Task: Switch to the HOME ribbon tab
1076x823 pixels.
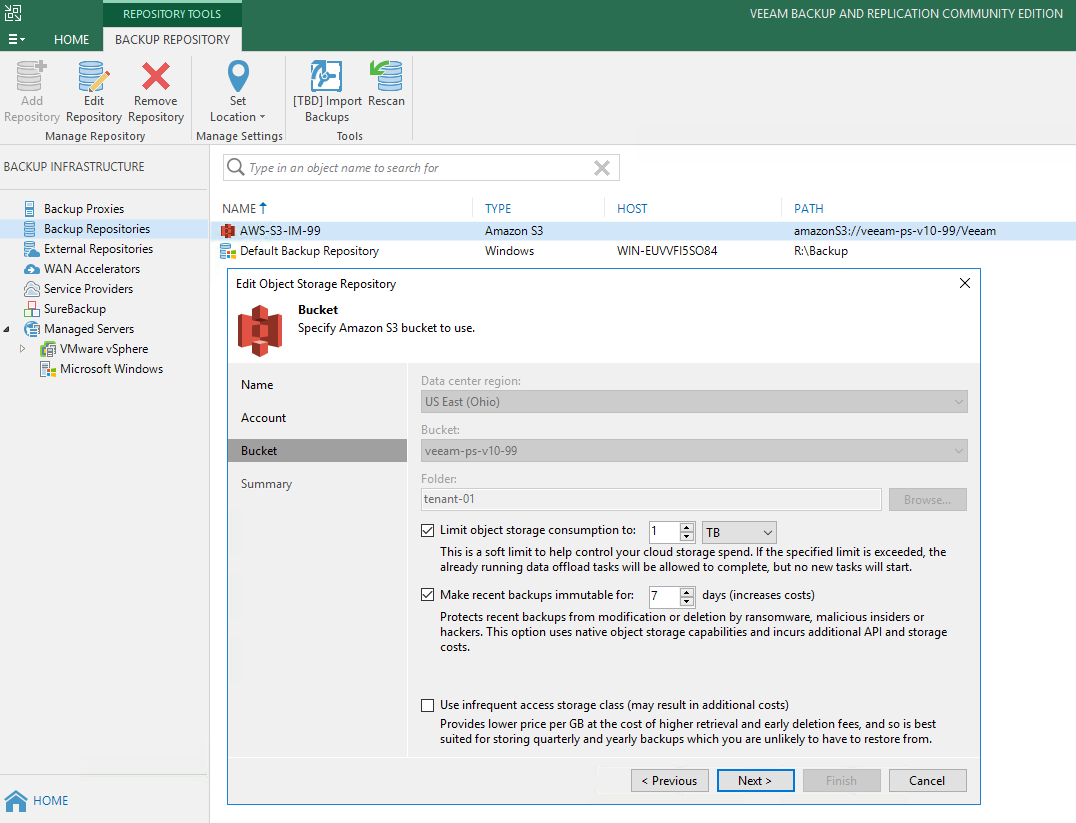Action: tap(71, 40)
